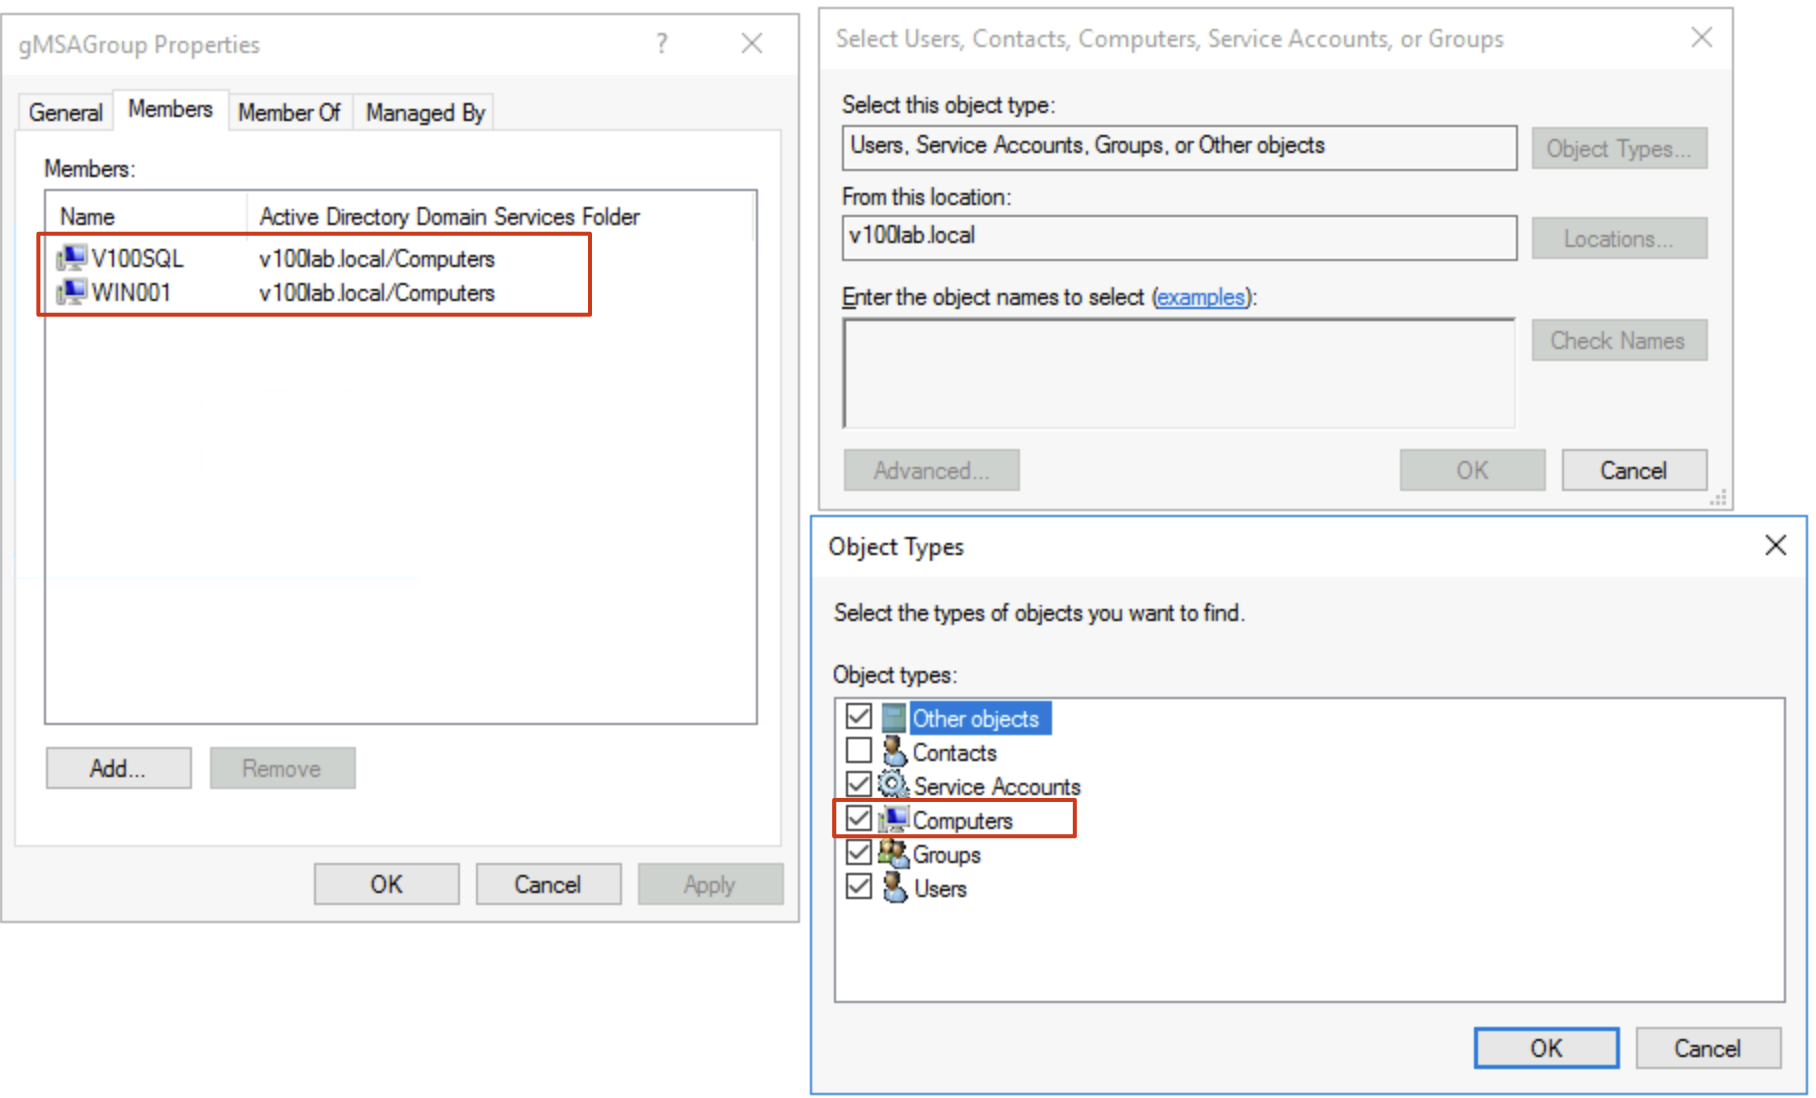Image resolution: width=1816 pixels, height=1098 pixels.
Task: Select the 'Other objects' label in list
Action: coord(976,718)
